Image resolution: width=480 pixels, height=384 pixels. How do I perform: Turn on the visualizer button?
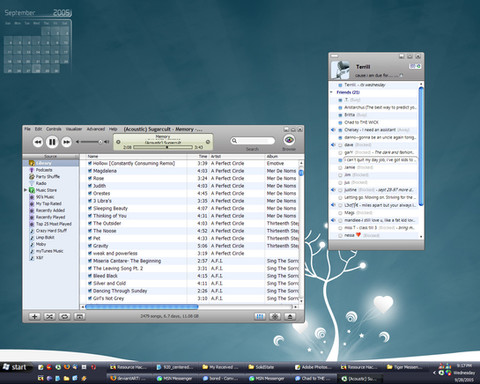point(275,316)
